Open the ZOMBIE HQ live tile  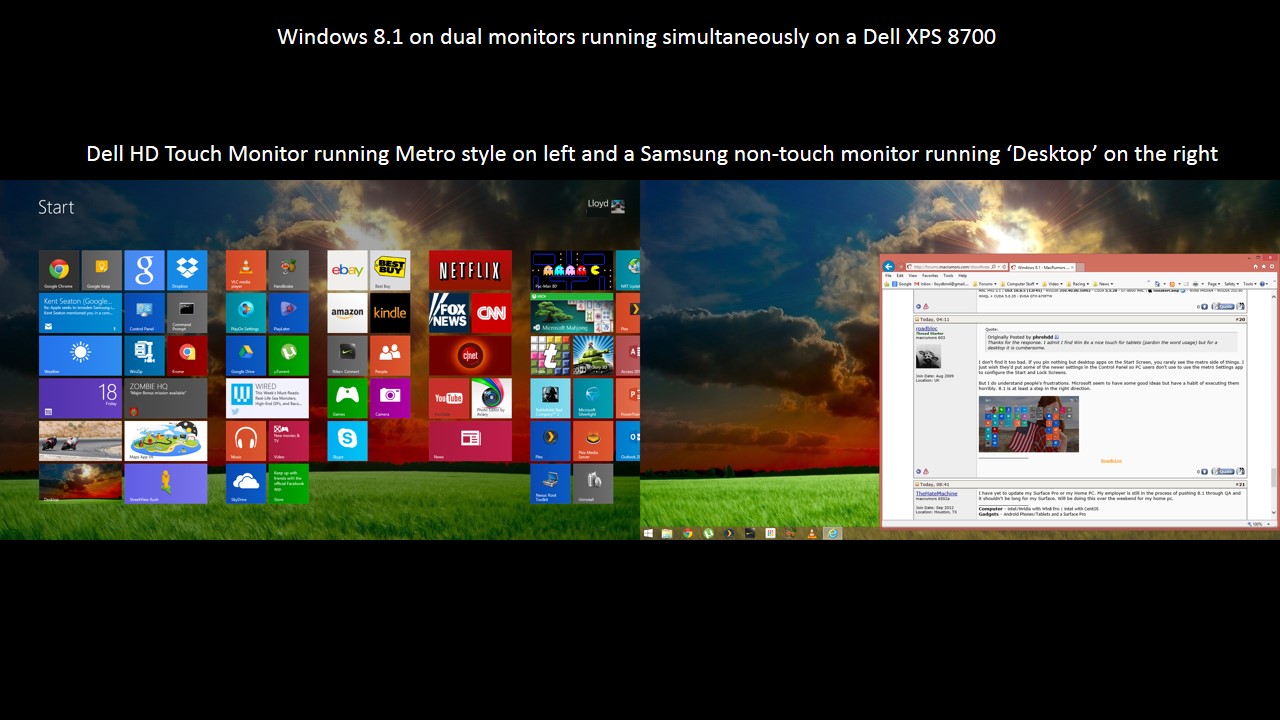click(166, 398)
